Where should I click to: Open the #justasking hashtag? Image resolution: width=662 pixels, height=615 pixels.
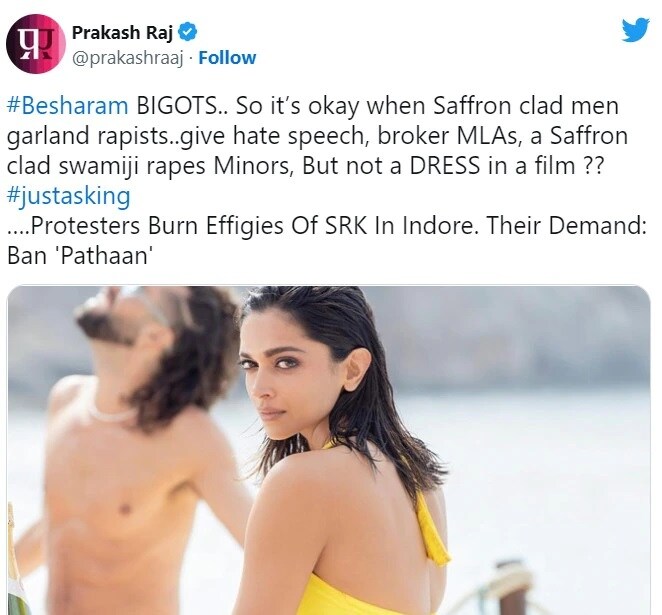(69, 196)
